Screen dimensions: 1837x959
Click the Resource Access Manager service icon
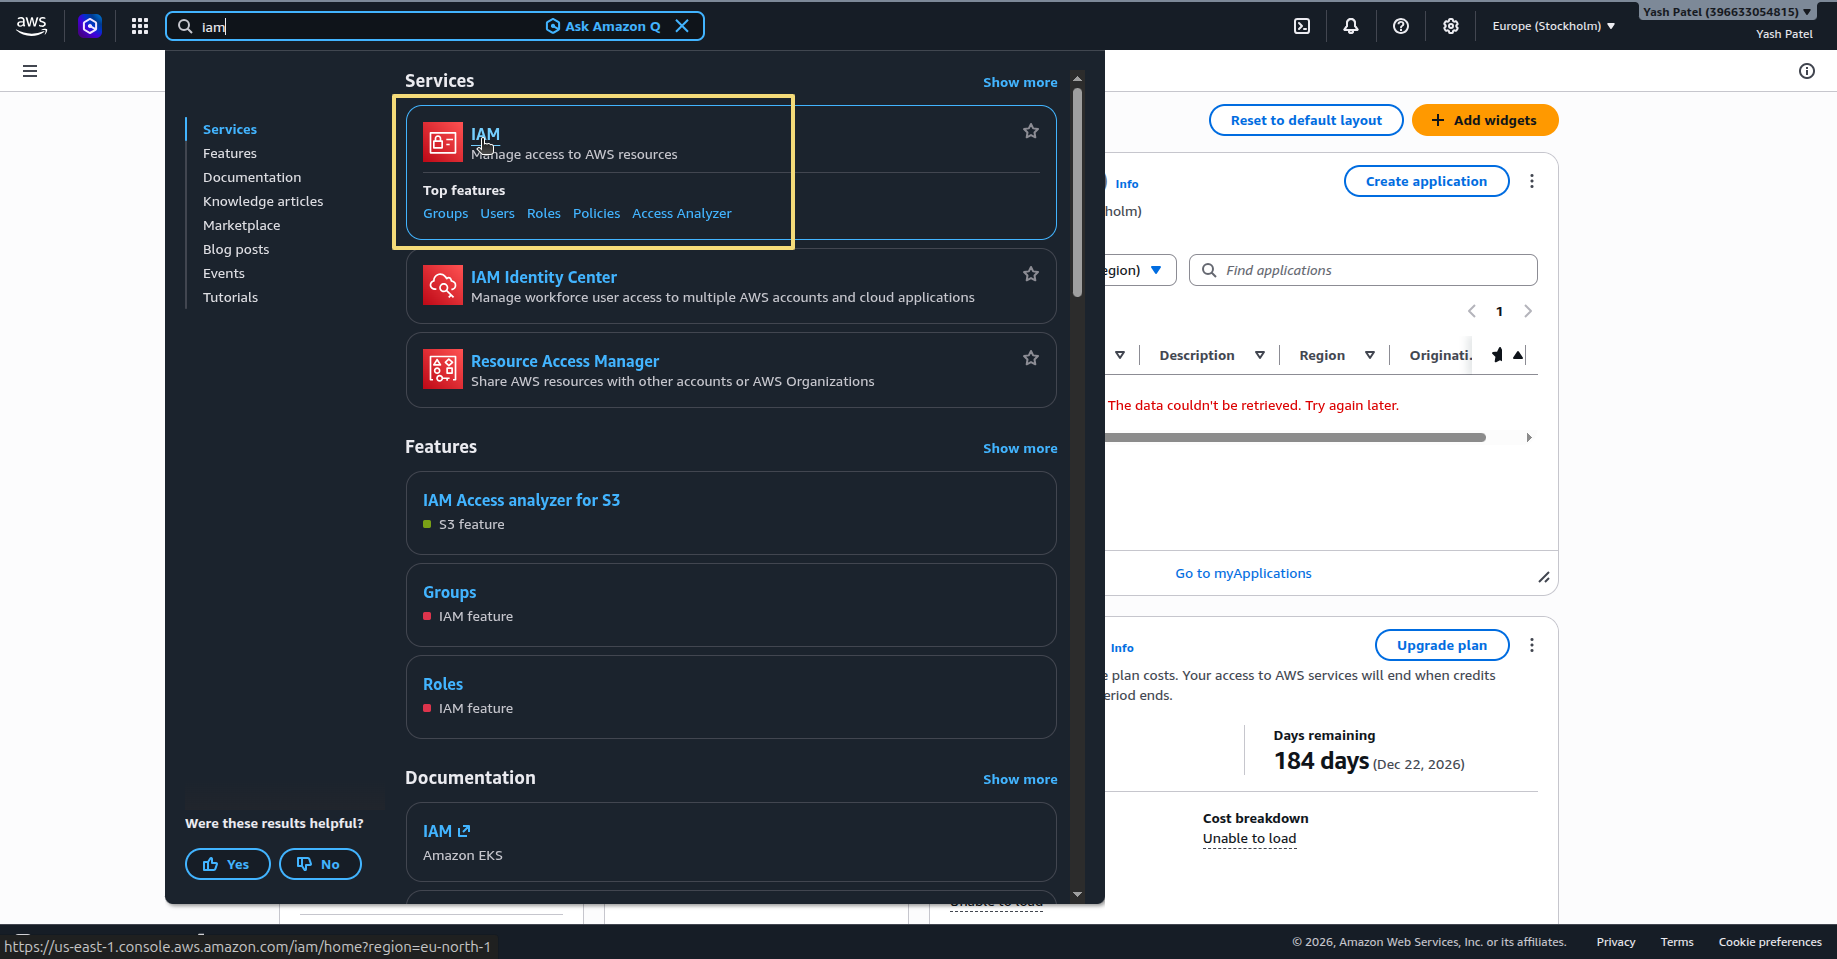(x=443, y=369)
